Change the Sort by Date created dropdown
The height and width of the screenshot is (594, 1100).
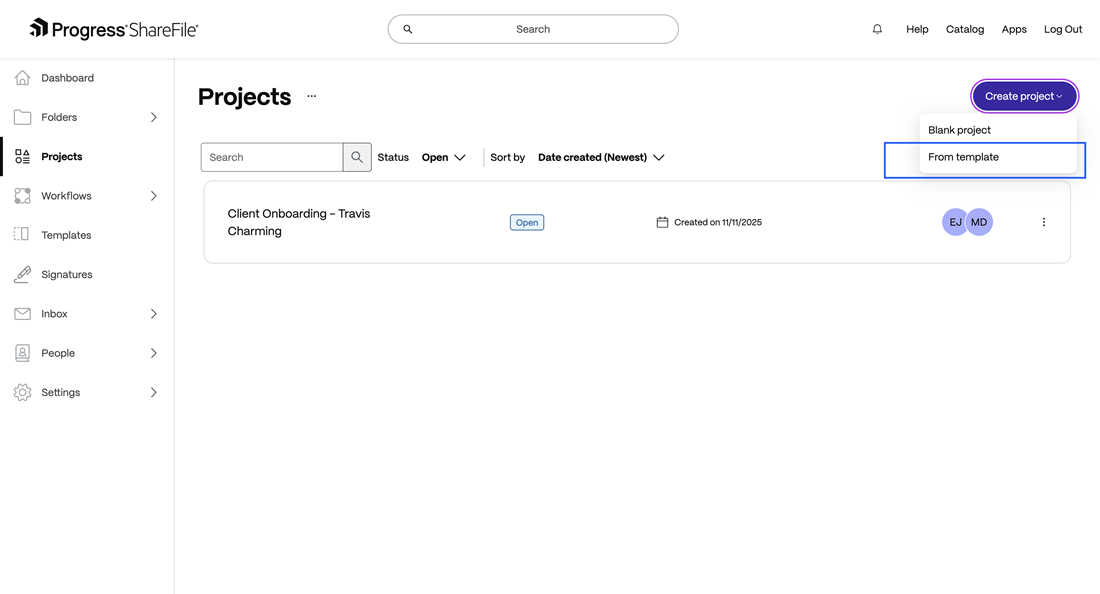(x=601, y=157)
